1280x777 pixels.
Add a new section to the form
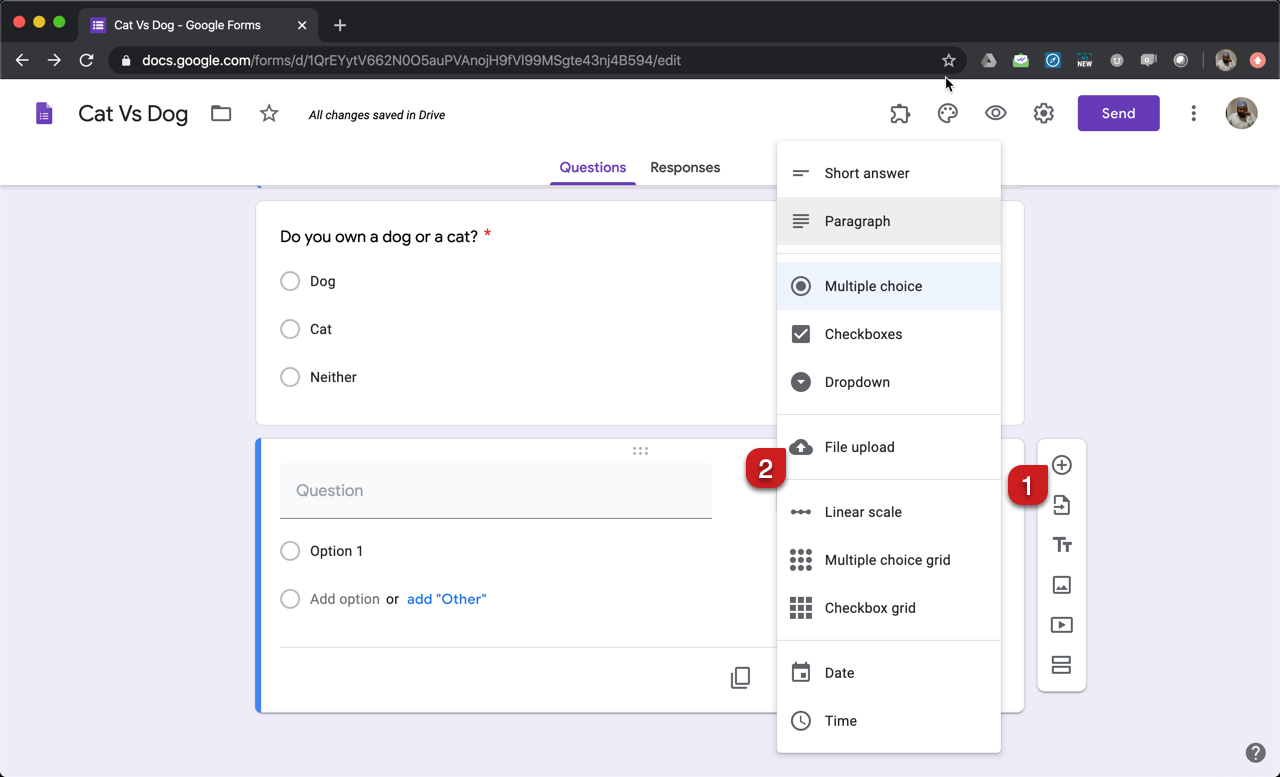tap(1062, 665)
